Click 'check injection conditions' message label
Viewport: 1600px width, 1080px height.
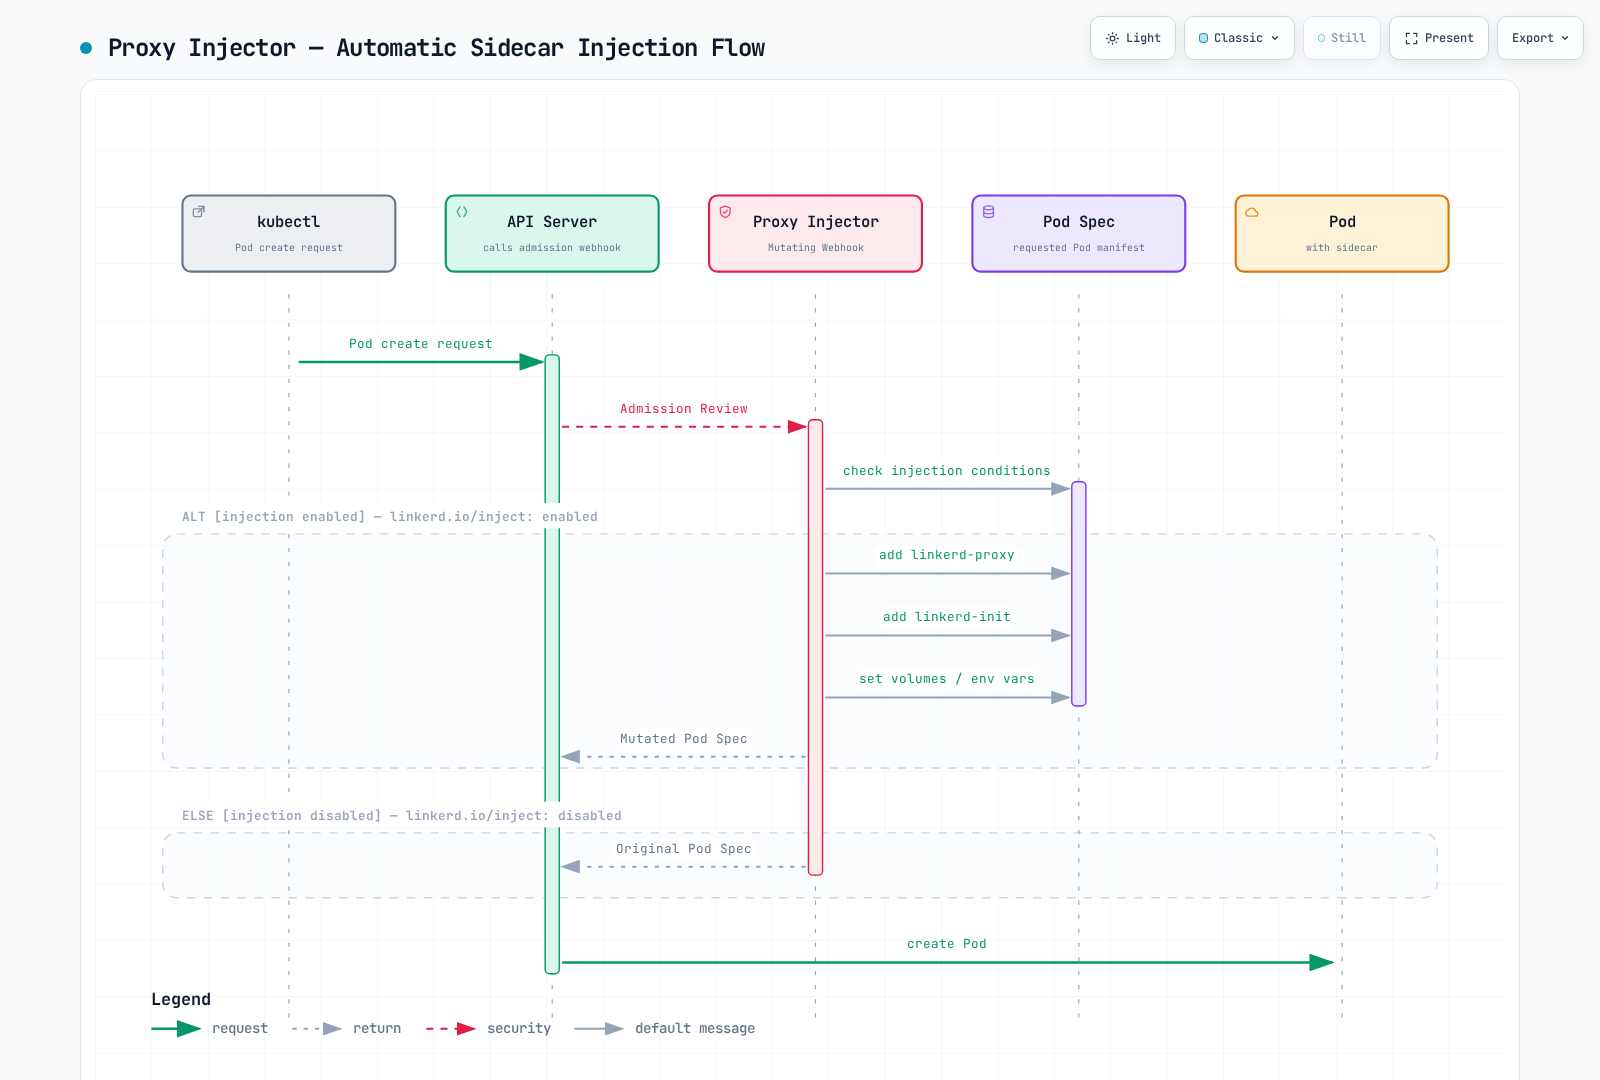pos(947,471)
